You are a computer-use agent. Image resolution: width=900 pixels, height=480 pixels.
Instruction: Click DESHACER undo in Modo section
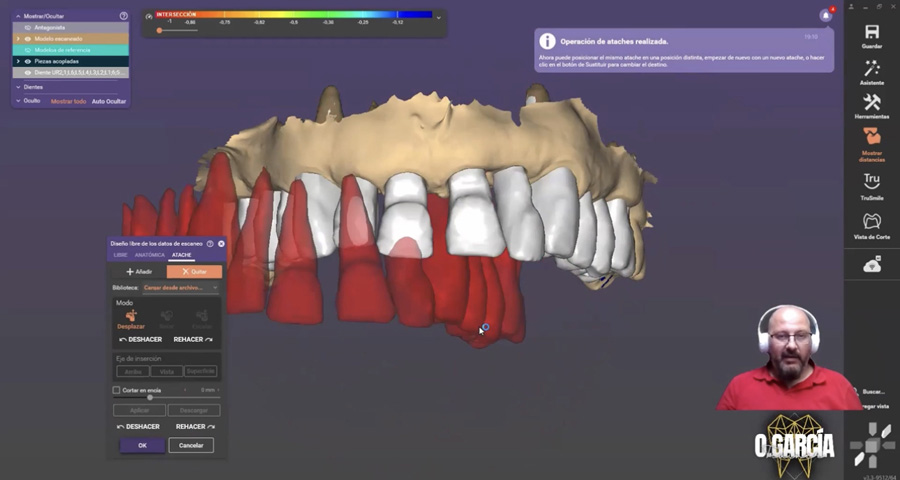pyautogui.click(x=141, y=339)
